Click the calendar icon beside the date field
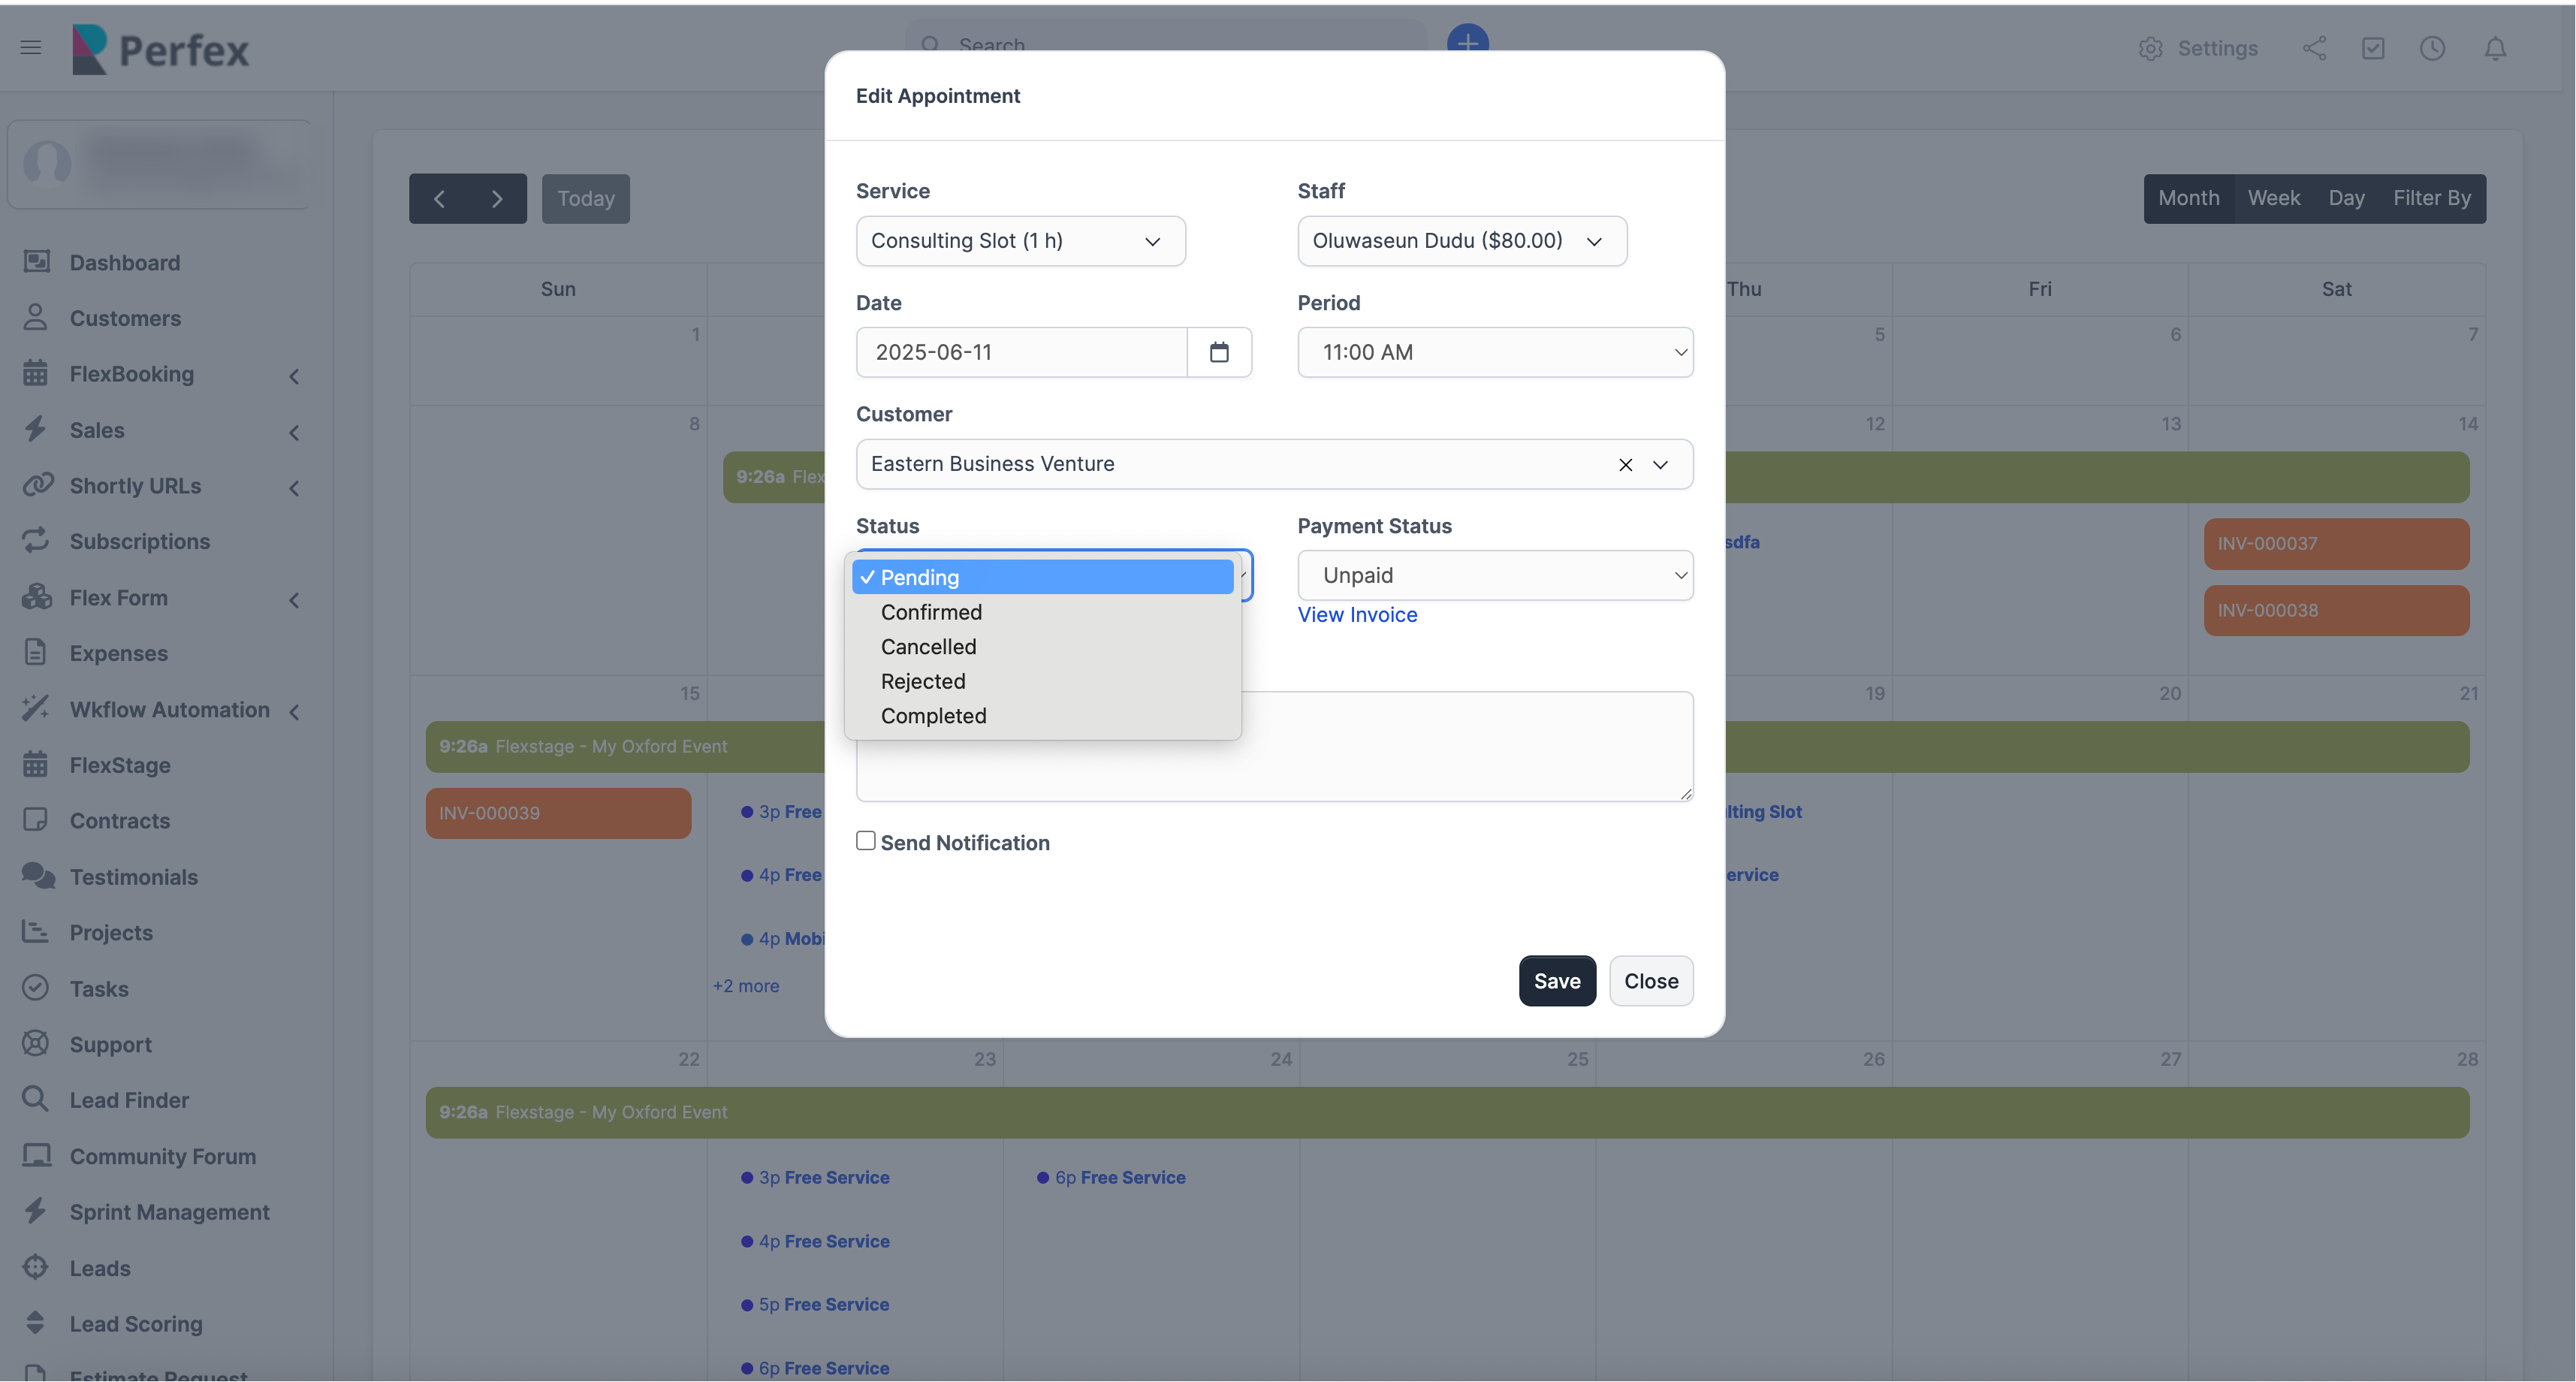This screenshot has width=2576, height=1382. [1218, 352]
